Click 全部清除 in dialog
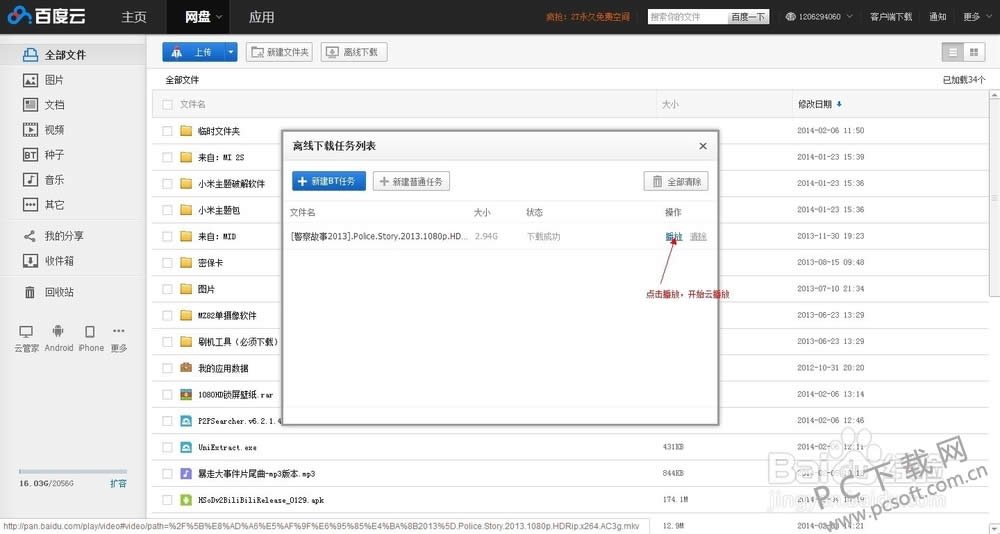 676,181
